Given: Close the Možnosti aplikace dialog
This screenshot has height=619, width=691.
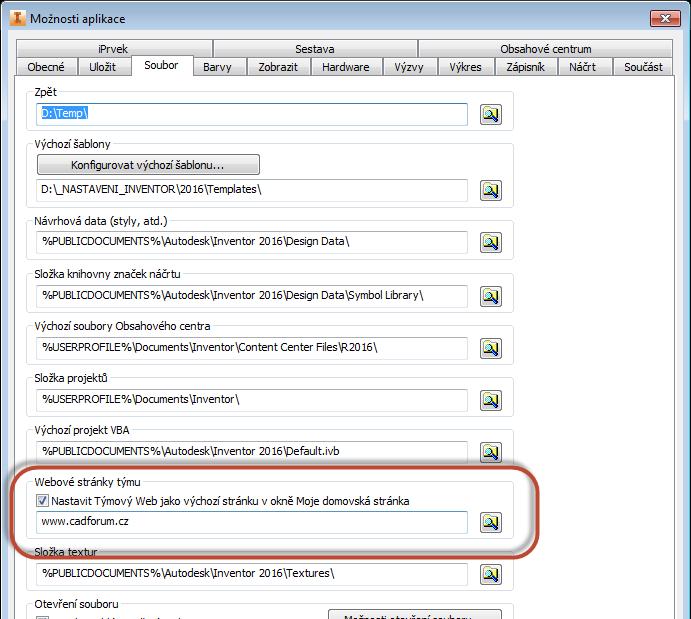Looking at the screenshot, I should pos(665,19).
